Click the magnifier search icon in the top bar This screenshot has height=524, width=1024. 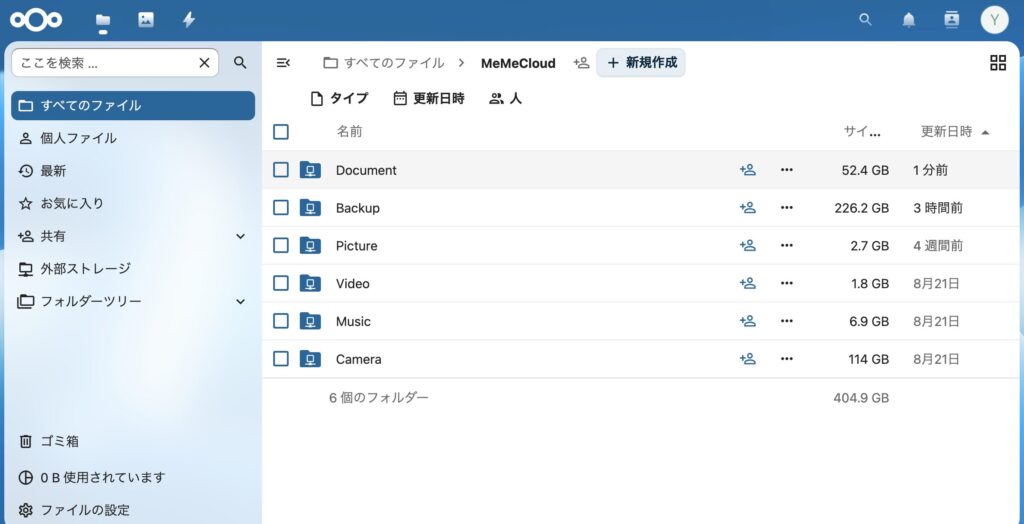[x=866, y=20]
